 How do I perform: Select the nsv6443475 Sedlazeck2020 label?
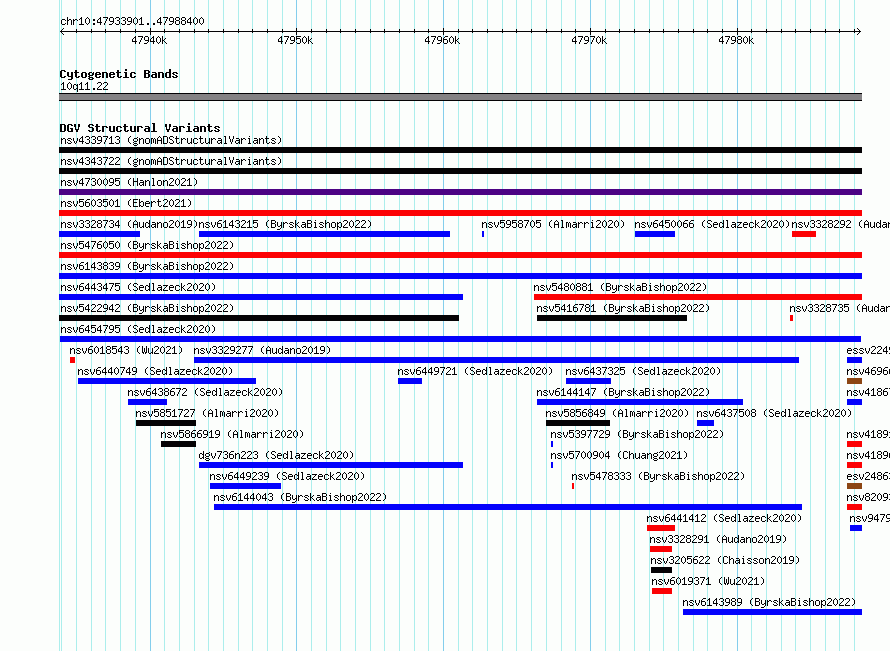point(138,287)
